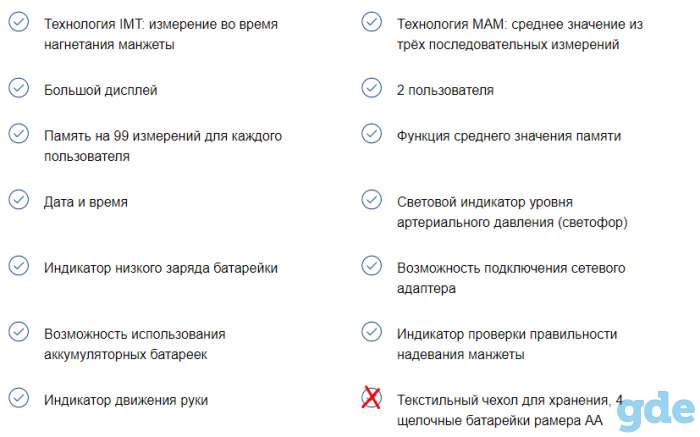
Task: Click checkmark beside Индикатор проверки правильности надевания
Action: pos(371,332)
